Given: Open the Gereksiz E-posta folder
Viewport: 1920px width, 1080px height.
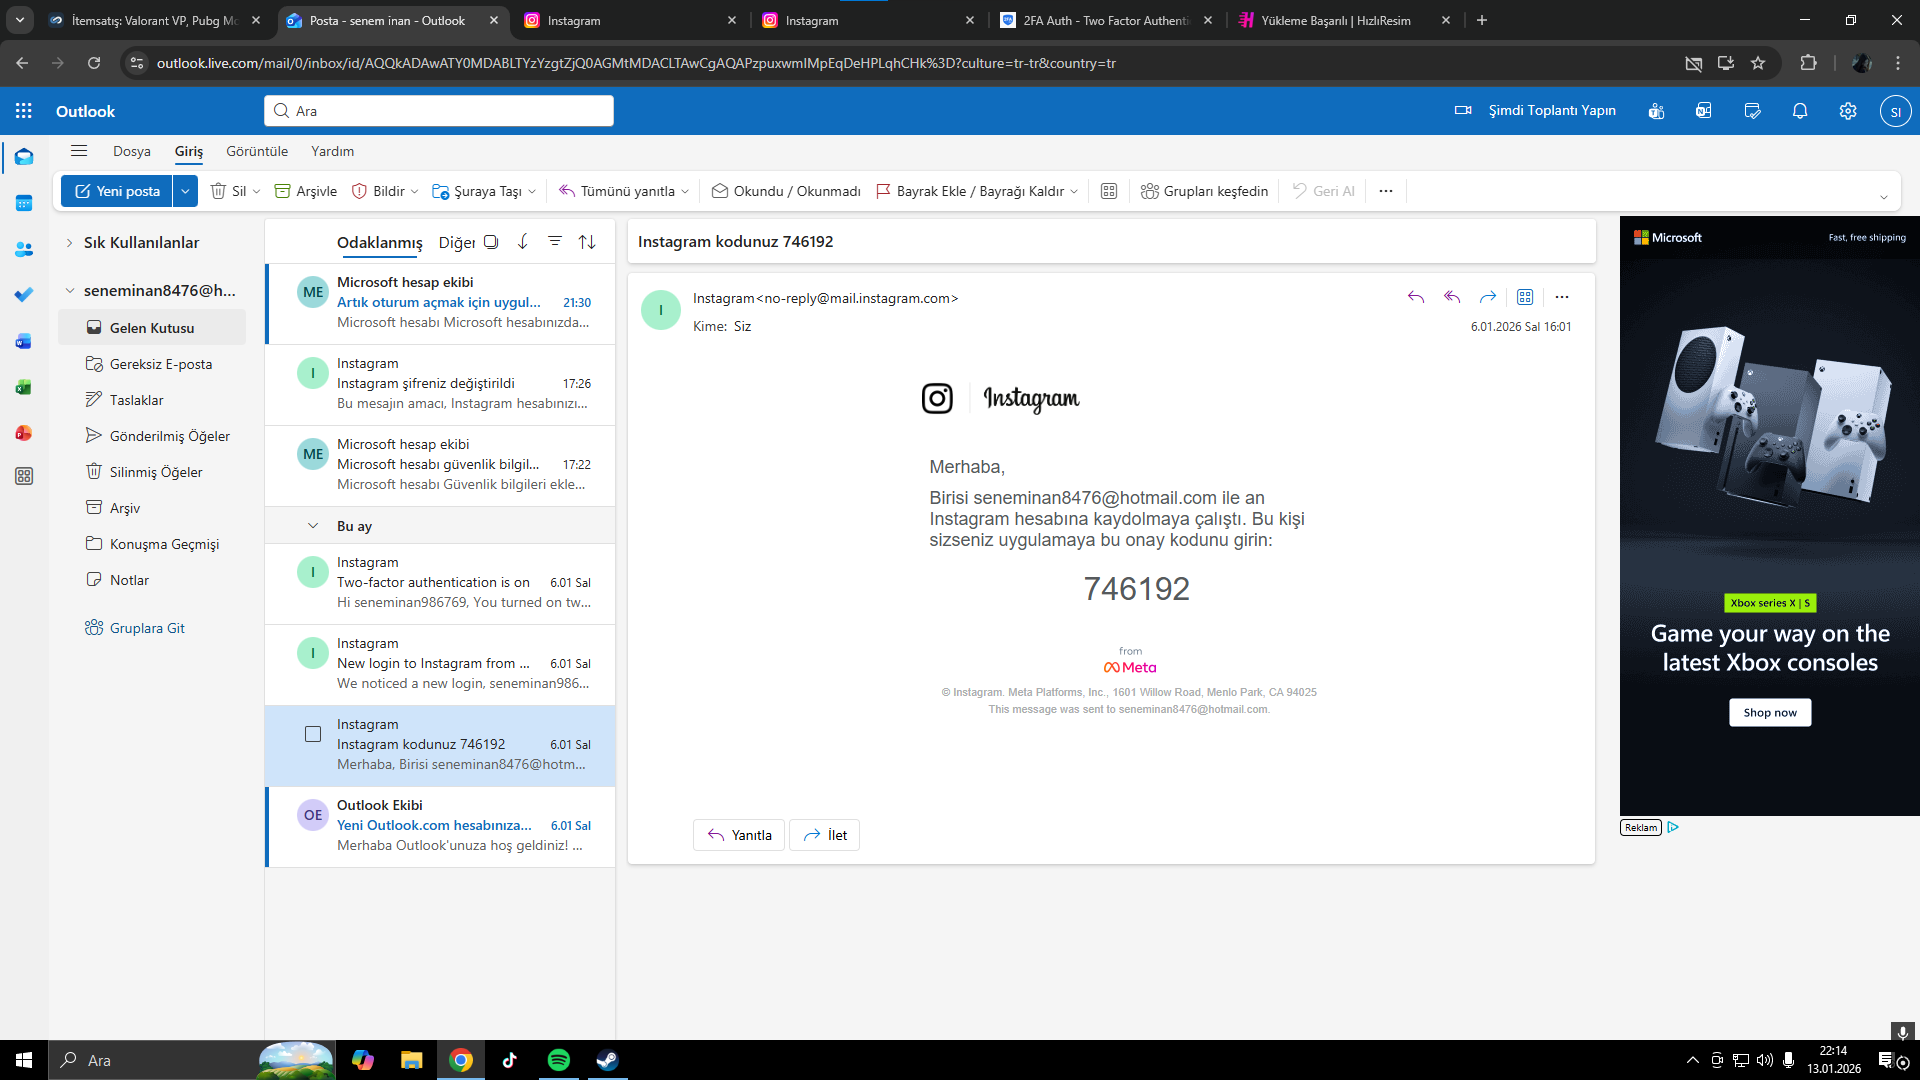Looking at the screenshot, I should [x=152, y=364].
